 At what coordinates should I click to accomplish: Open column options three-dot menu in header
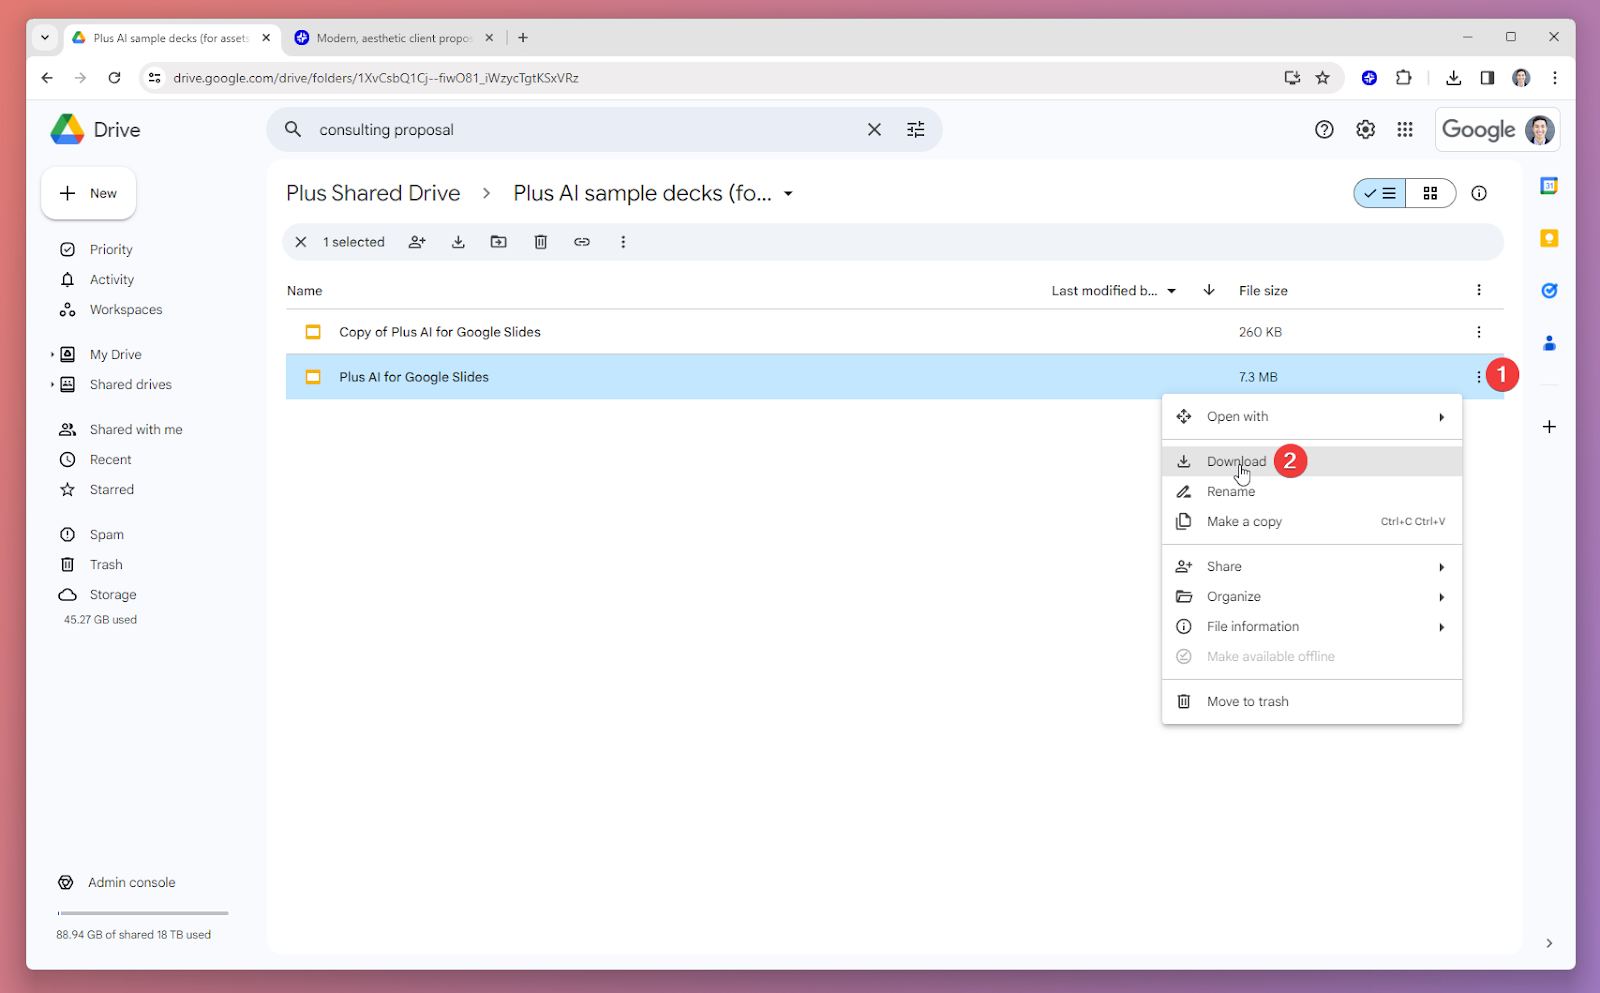point(1479,290)
